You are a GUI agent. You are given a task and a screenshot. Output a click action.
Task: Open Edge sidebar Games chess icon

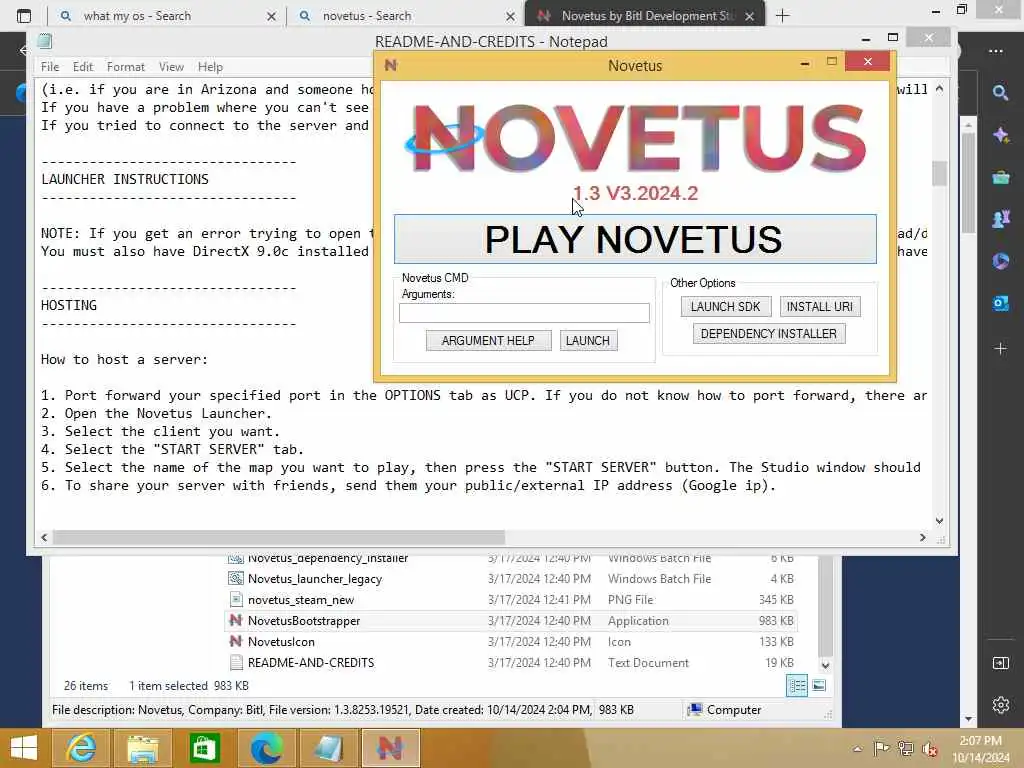pos(1000,219)
